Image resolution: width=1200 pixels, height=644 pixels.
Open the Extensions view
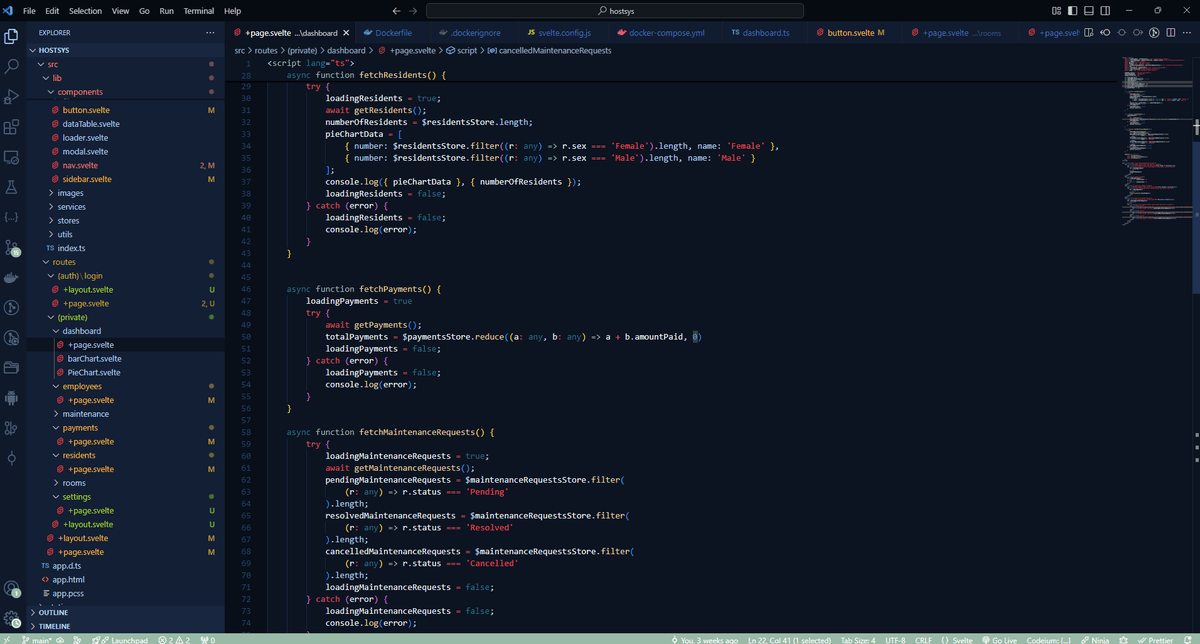pos(12,127)
